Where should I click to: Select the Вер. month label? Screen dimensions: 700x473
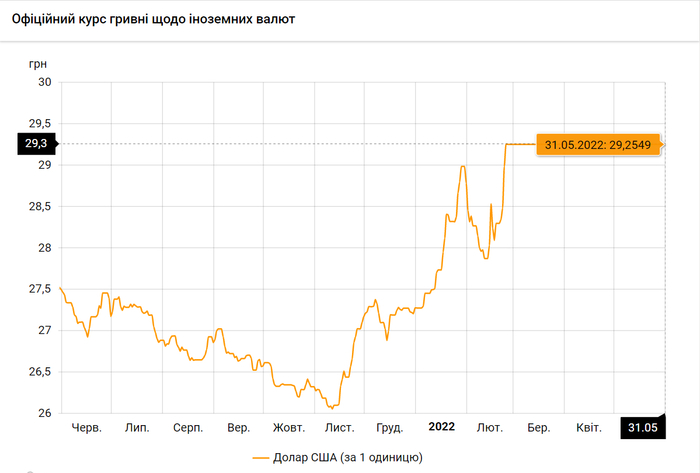pos(239,427)
